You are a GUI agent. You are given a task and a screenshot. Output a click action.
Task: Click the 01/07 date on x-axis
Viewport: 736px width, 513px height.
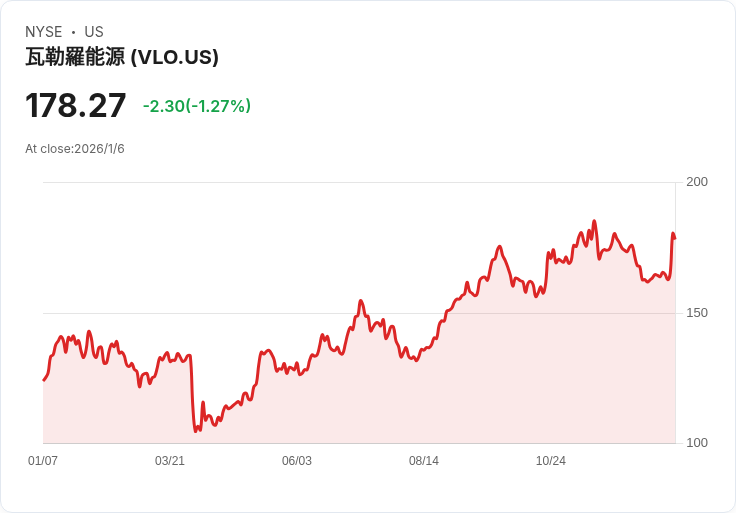[43, 461]
